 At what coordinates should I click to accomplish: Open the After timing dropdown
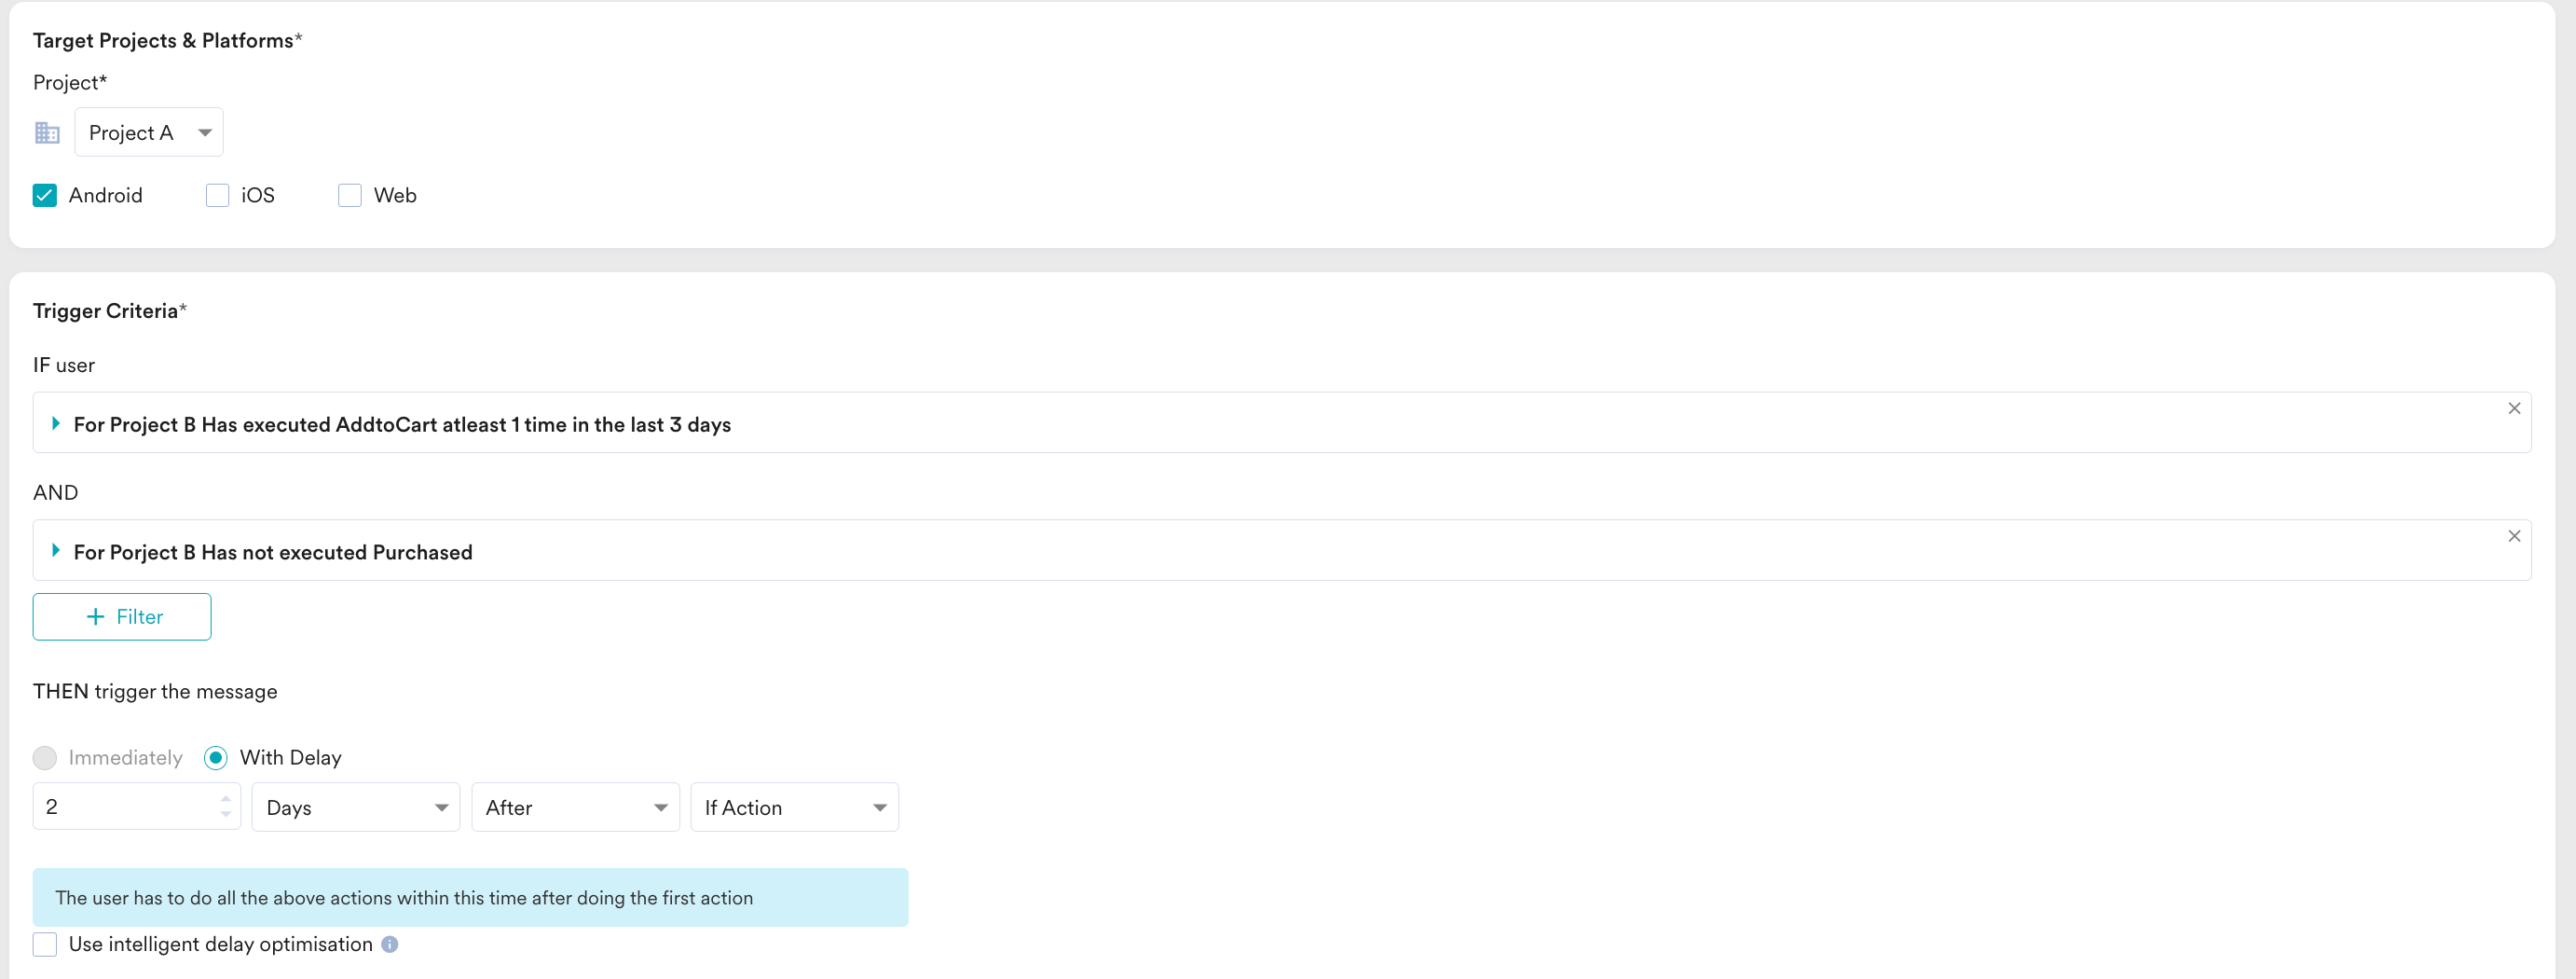pyautogui.click(x=575, y=807)
